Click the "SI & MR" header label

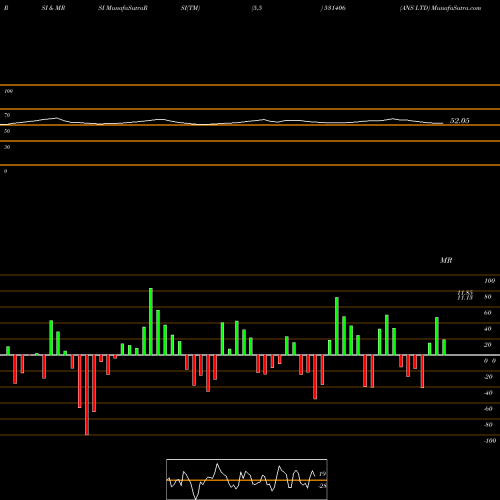pos(53,8)
